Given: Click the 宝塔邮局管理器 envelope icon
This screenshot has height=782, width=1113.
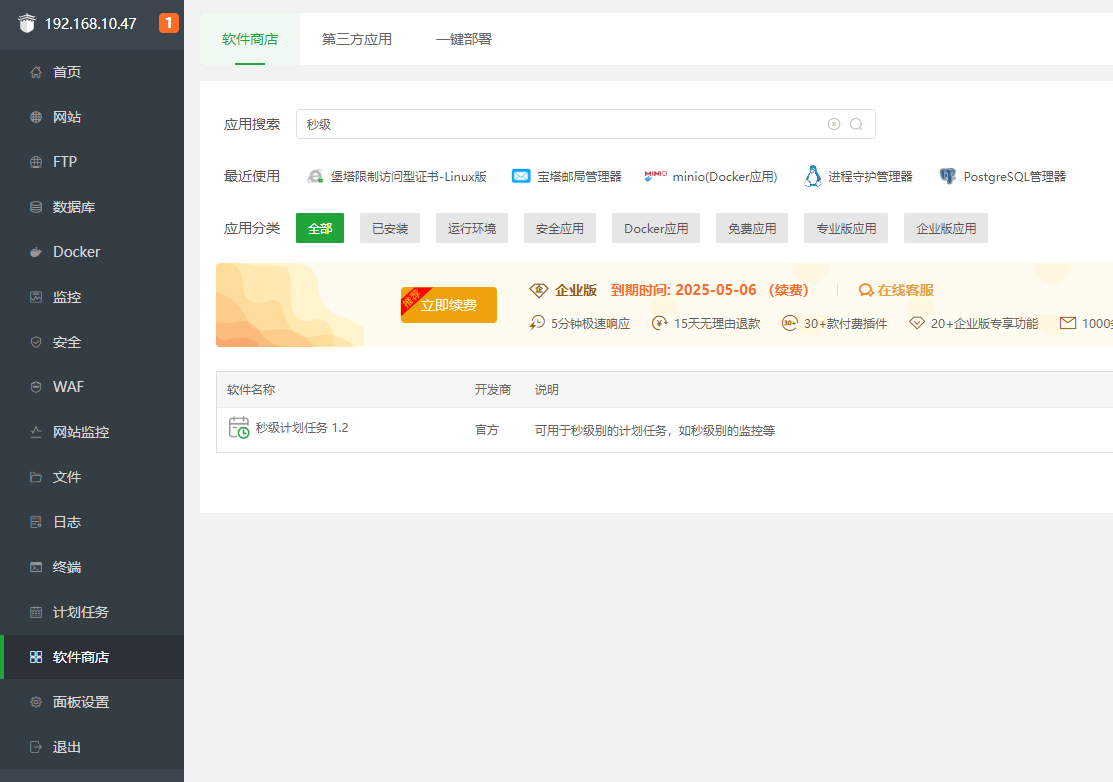Looking at the screenshot, I should (521, 176).
